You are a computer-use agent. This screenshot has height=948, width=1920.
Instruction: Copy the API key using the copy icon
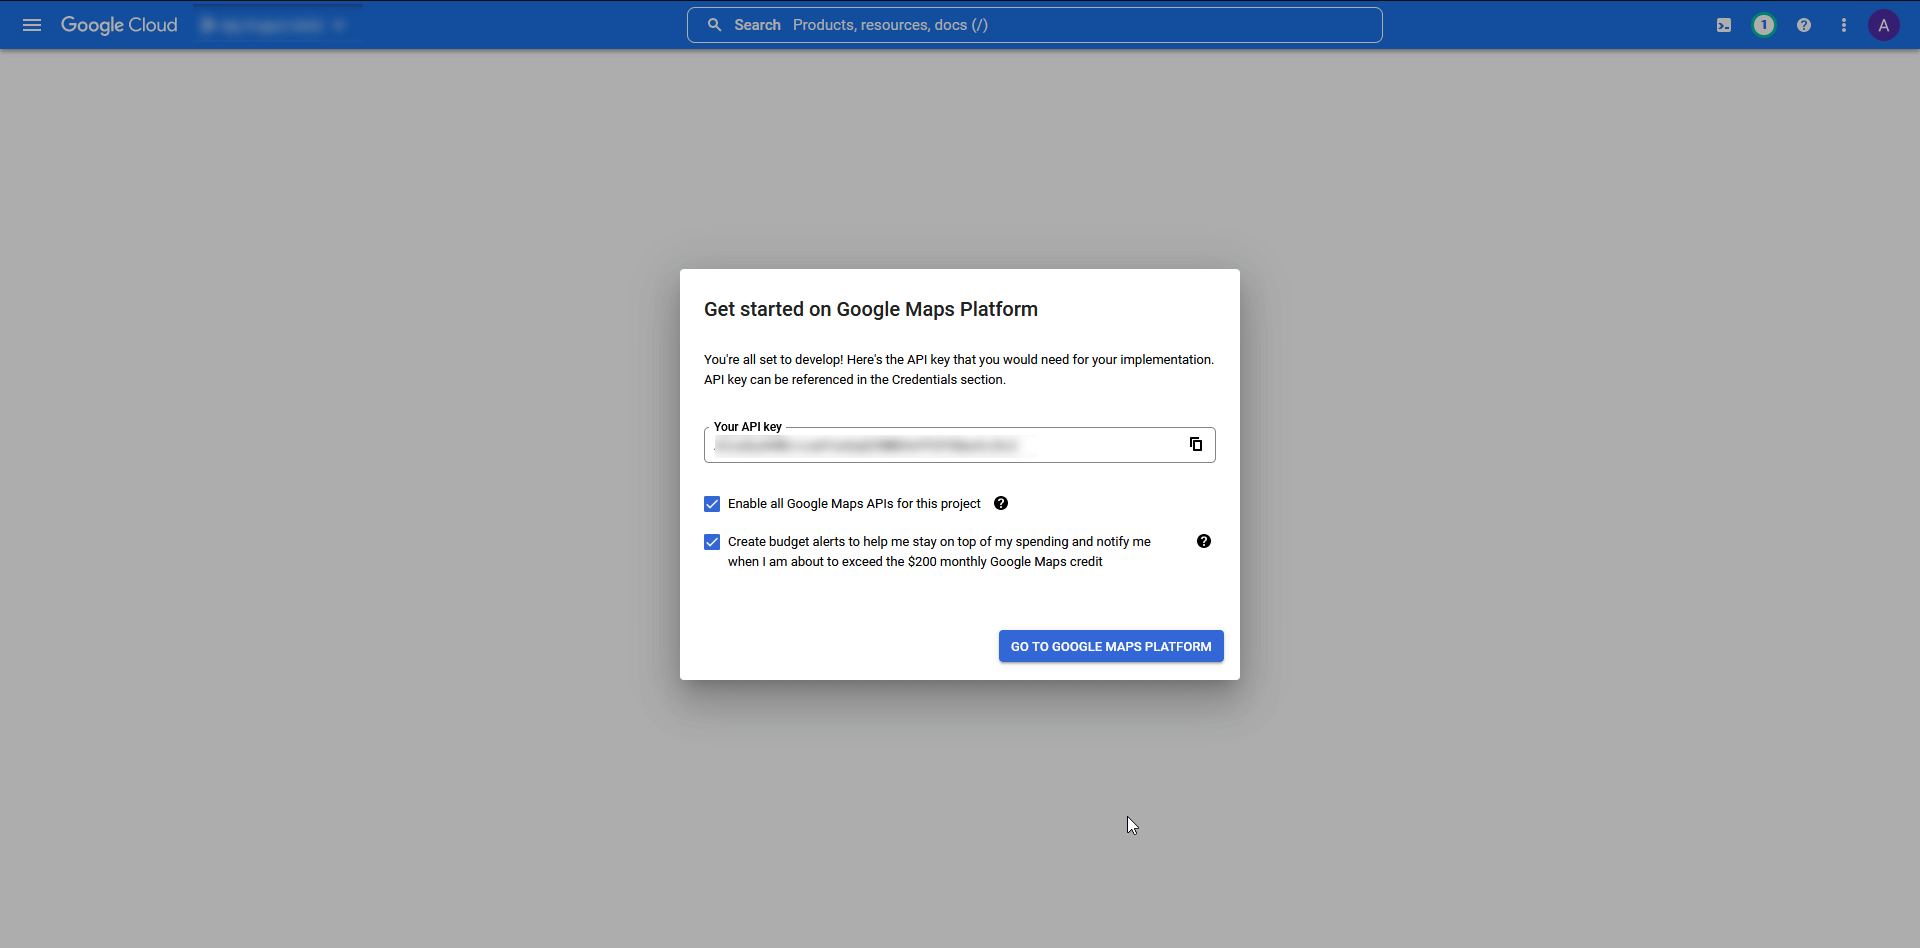pyautogui.click(x=1196, y=444)
